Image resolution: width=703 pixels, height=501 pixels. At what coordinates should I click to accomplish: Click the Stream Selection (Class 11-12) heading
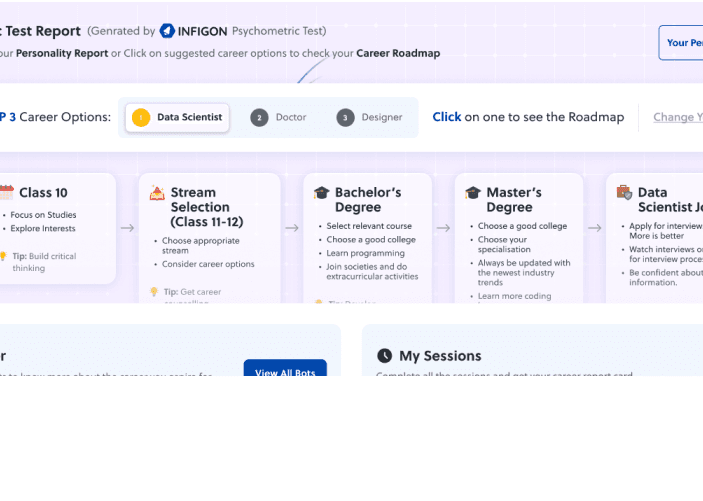click(207, 207)
